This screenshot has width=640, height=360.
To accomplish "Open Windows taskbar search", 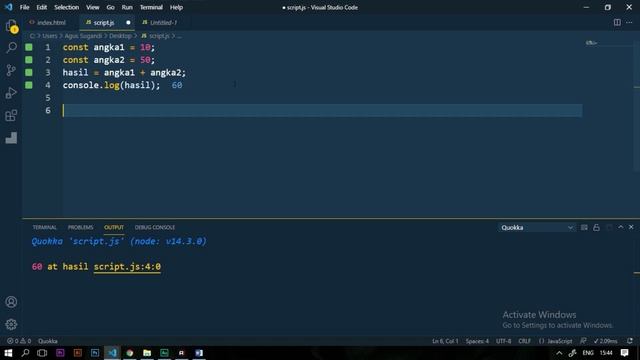I will click(x=25, y=353).
